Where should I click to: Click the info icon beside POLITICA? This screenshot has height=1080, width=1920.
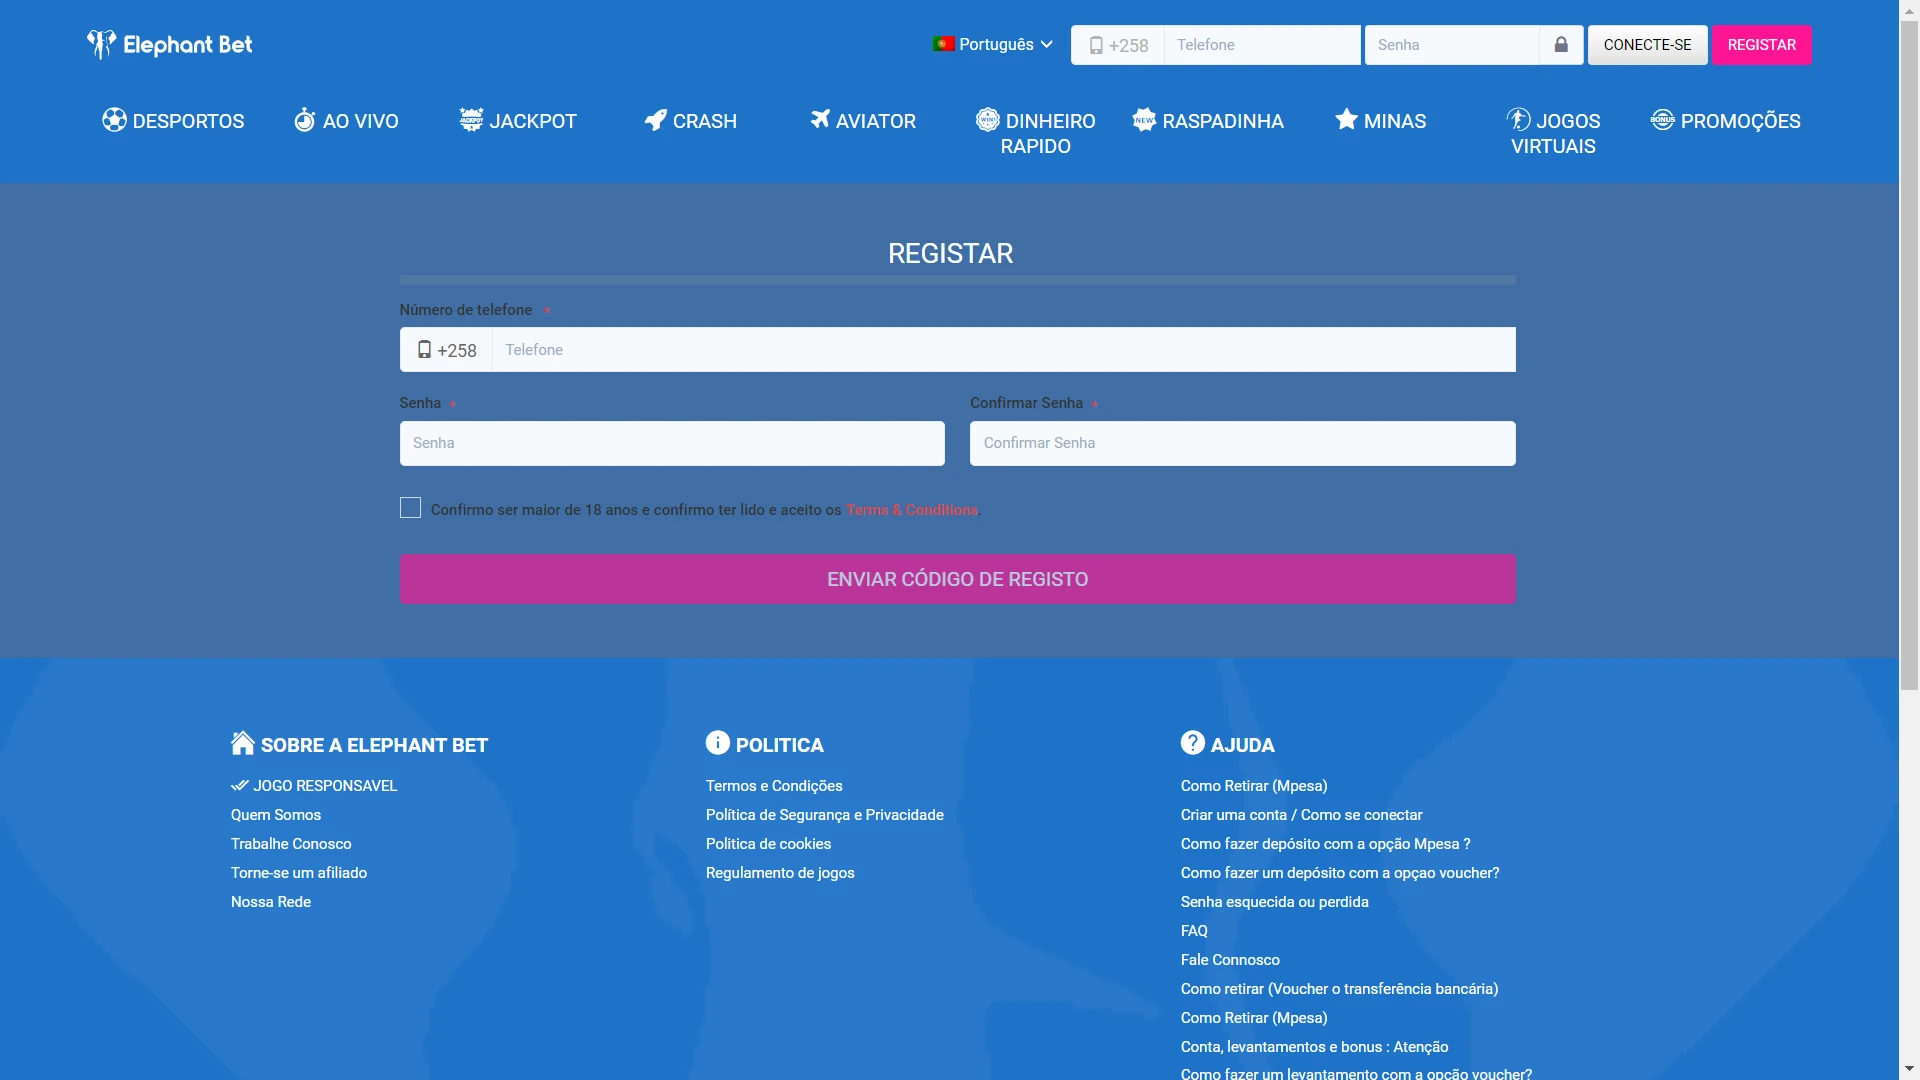(x=718, y=743)
